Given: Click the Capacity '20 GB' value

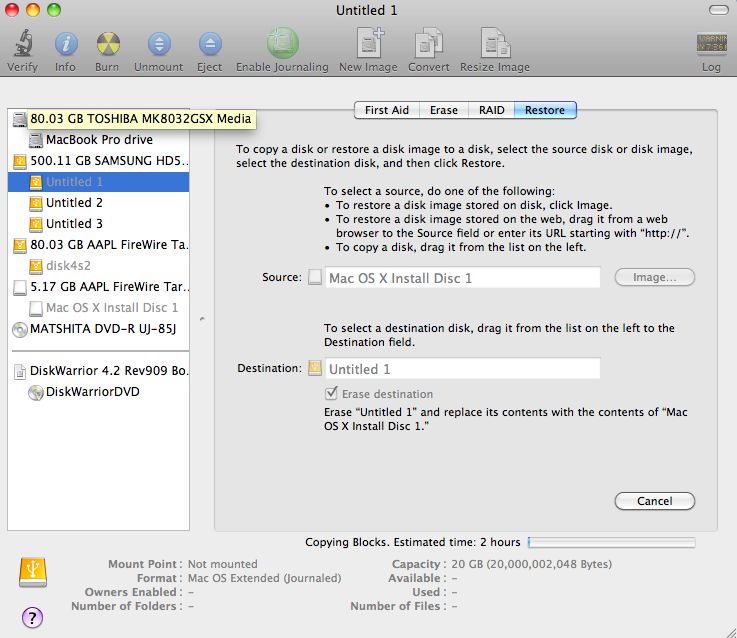Looking at the screenshot, I should (x=532, y=564).
